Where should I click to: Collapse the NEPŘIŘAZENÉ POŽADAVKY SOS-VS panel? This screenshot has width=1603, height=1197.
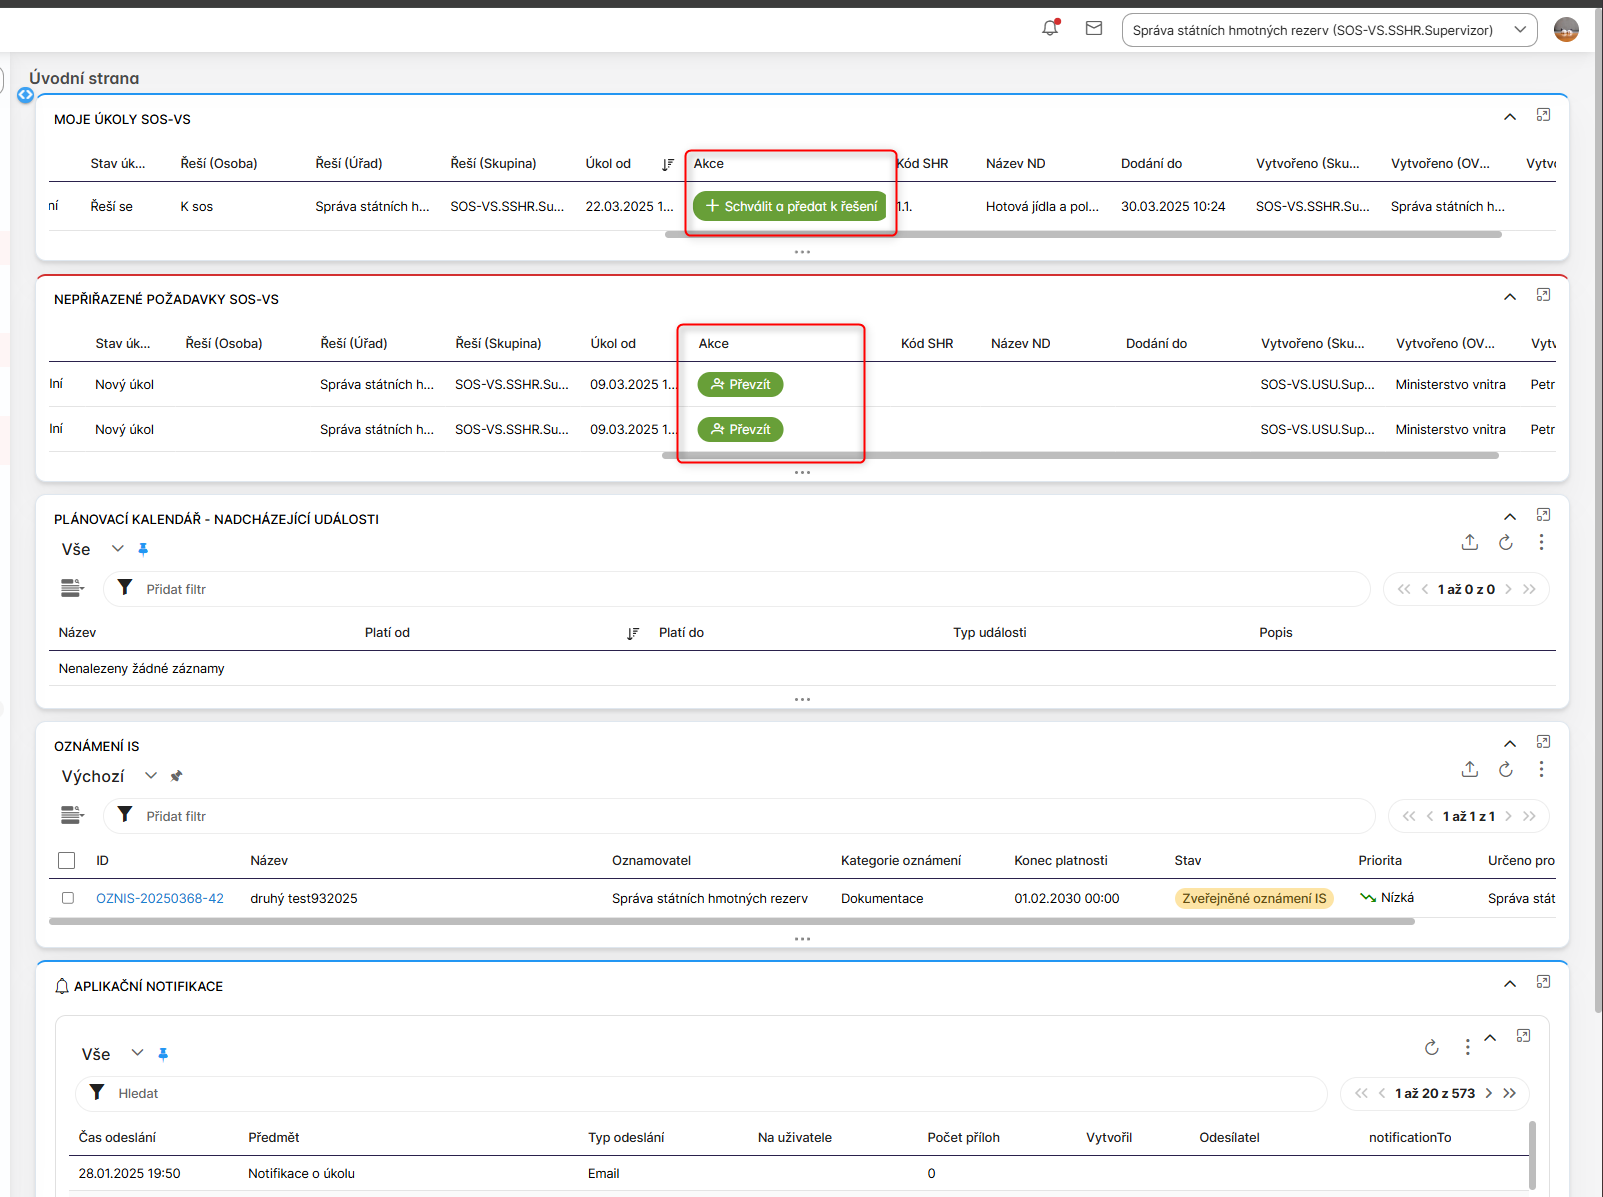click(1509, 297)
